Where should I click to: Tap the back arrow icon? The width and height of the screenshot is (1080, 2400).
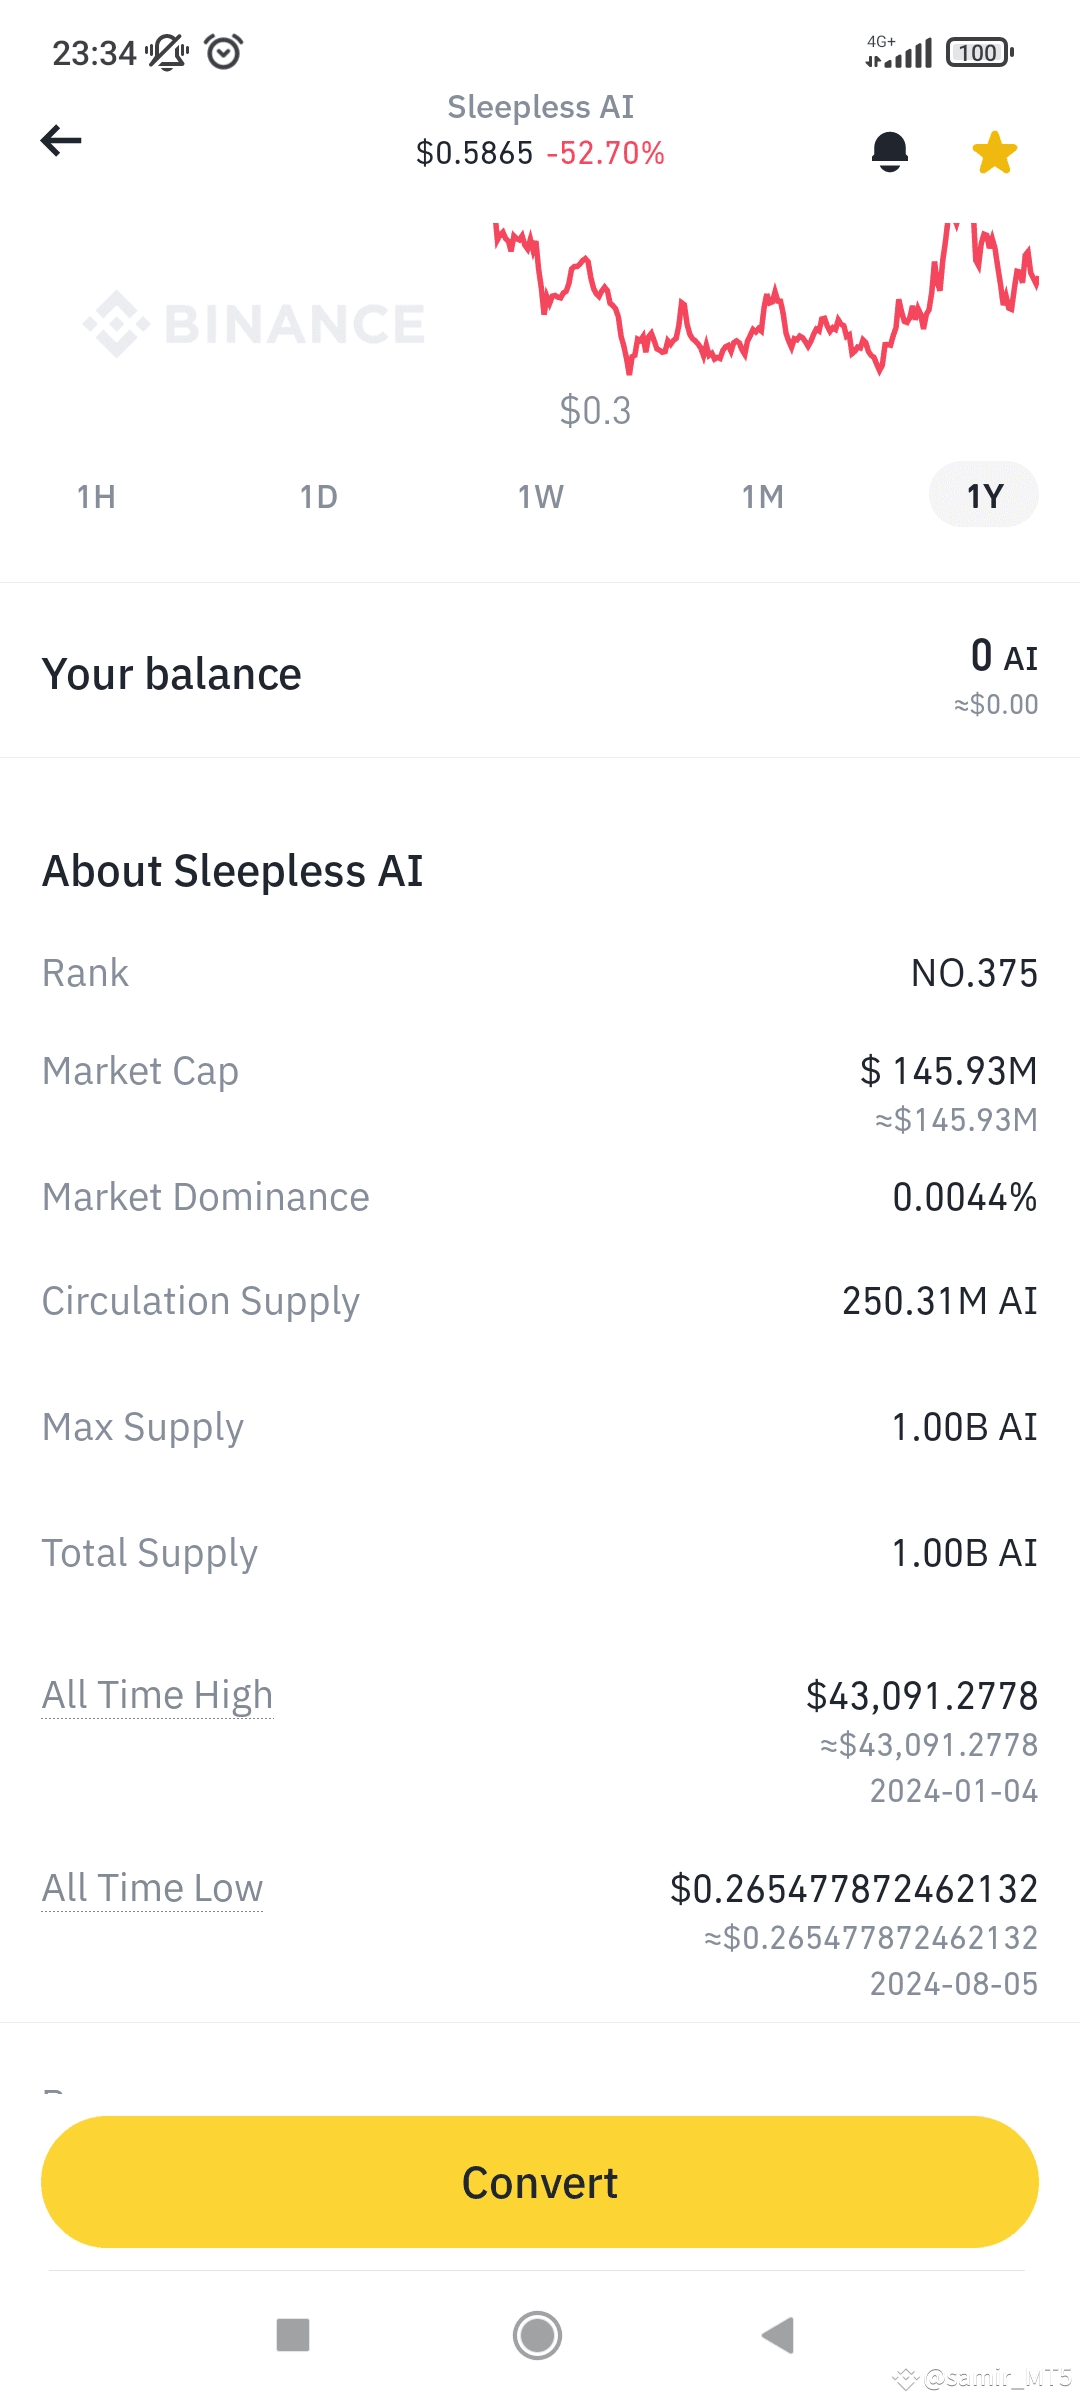coord(61,141)
